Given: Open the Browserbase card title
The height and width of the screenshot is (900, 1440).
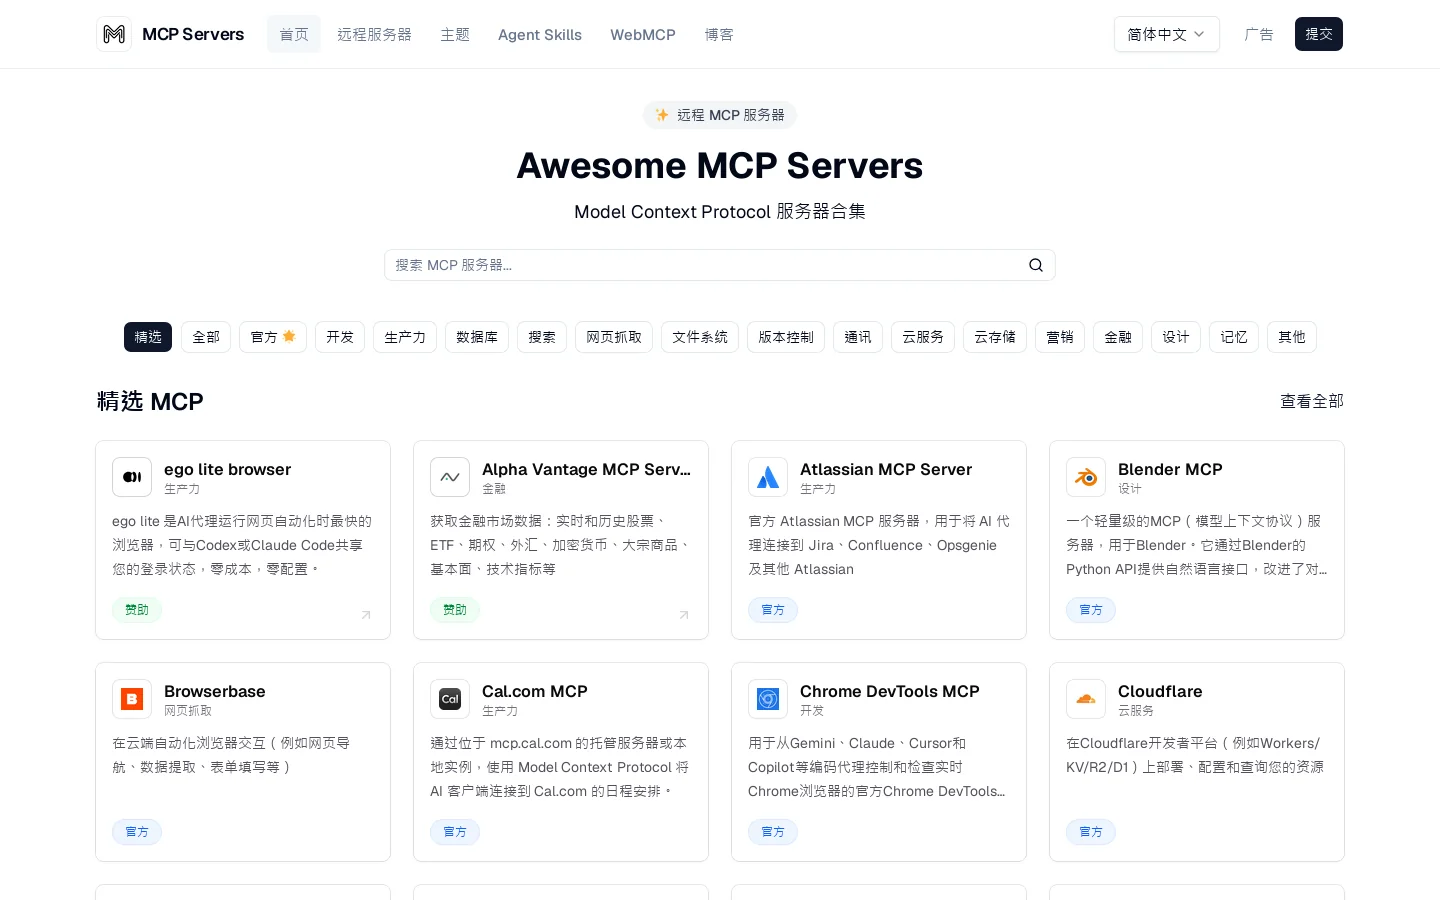Looking at the screenshot, I should point(215,691).
